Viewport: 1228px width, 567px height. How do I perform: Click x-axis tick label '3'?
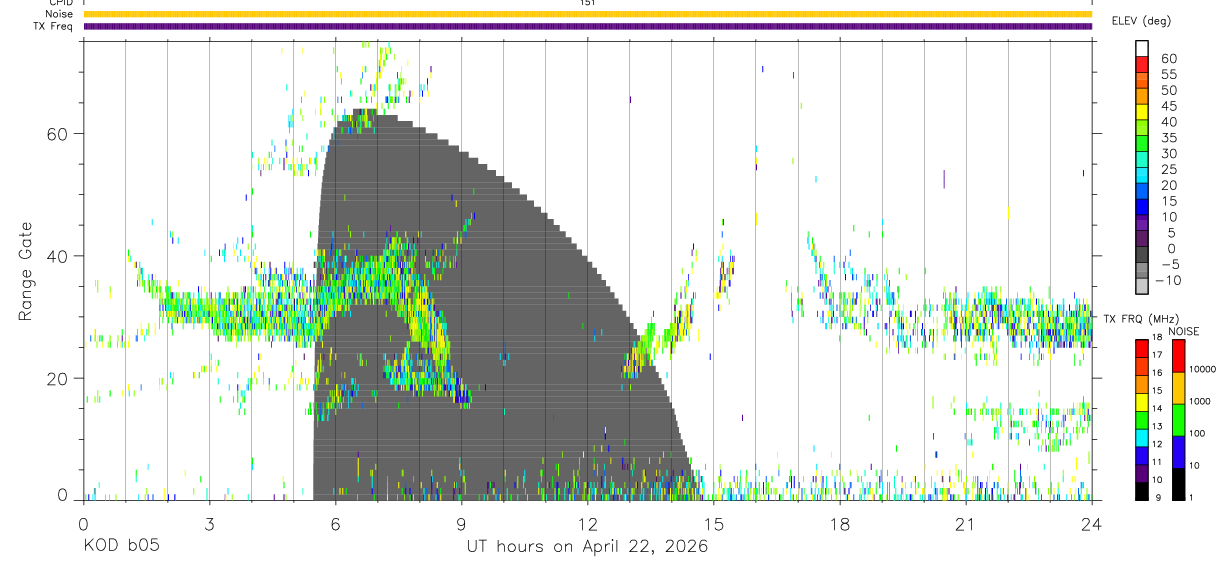pyautogui.click(x=209, y=524)
